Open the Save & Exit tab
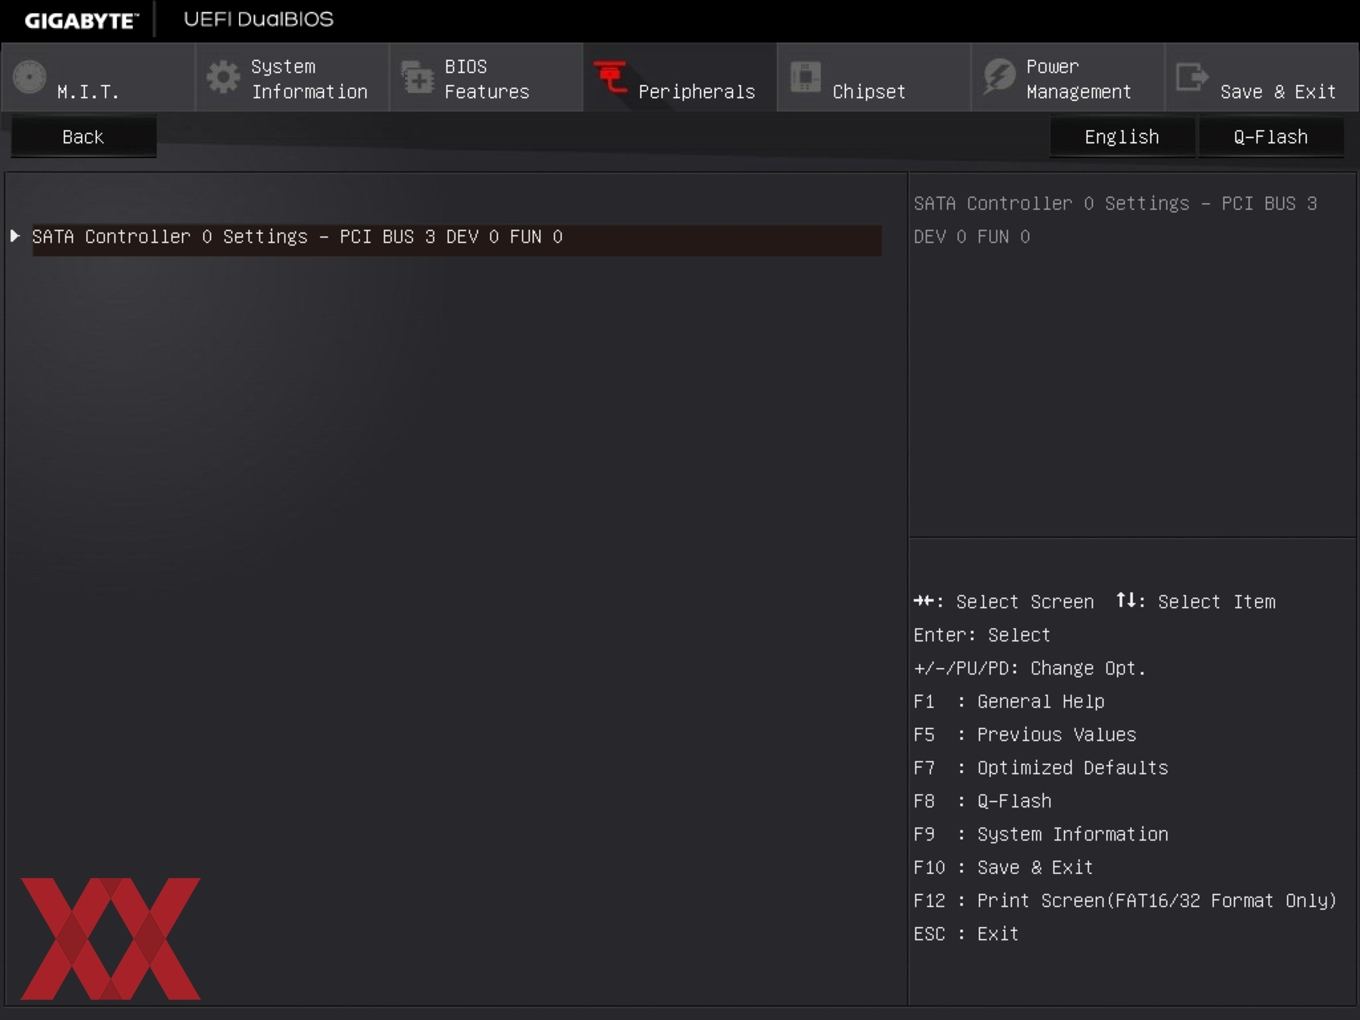 pyautogui.click(x=1262, y=77)
